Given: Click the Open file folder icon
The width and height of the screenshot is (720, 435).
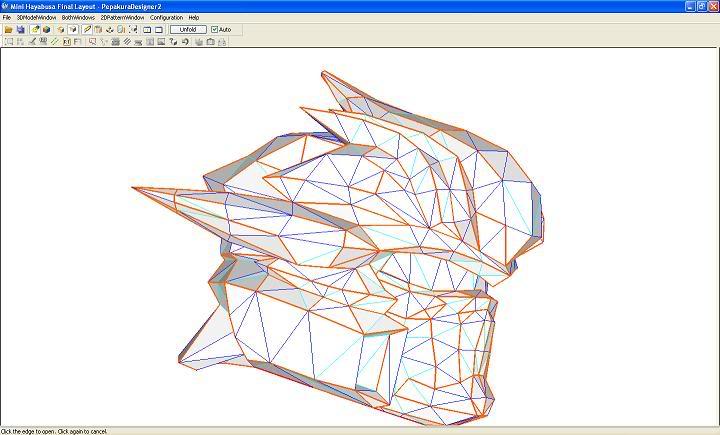Looking at the screenshot, I should [8, 29].
